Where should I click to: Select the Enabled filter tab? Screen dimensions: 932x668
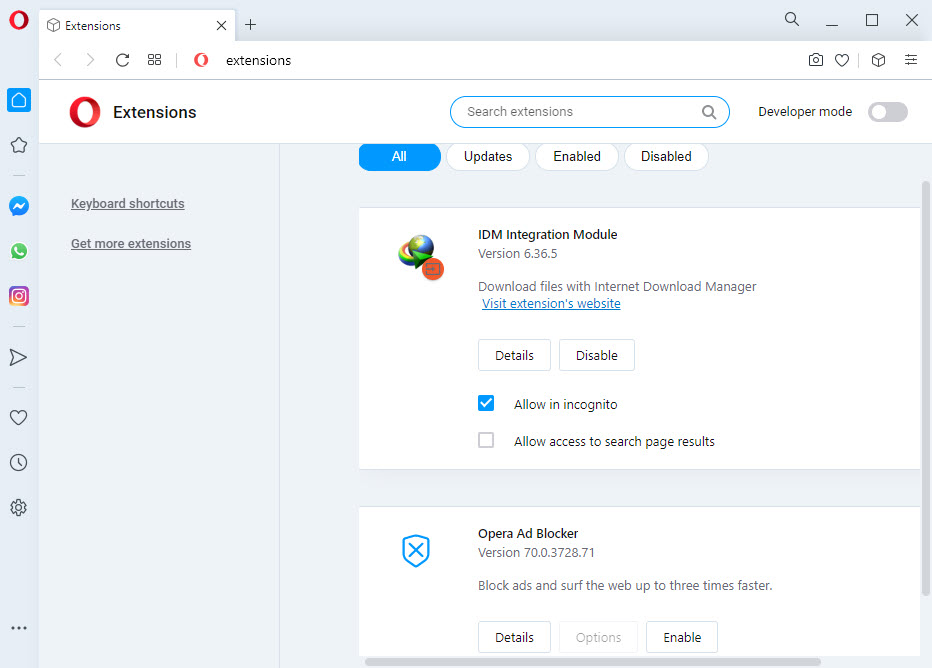577,156
